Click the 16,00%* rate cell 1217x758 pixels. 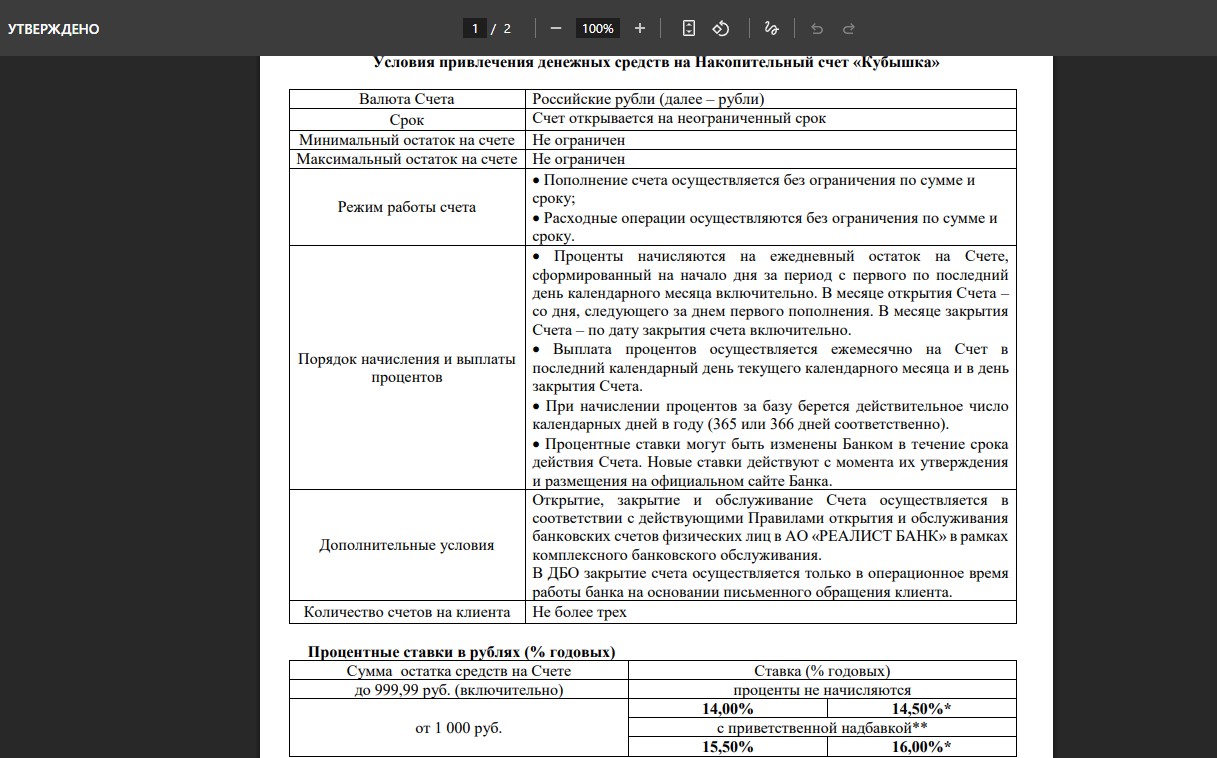921,747
